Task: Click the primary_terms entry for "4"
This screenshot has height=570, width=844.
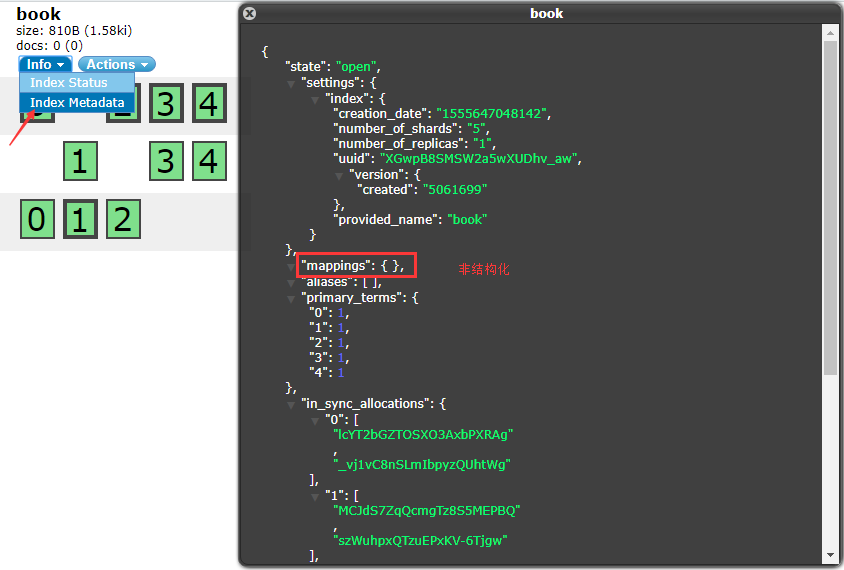Action: [x=327, y=372]
